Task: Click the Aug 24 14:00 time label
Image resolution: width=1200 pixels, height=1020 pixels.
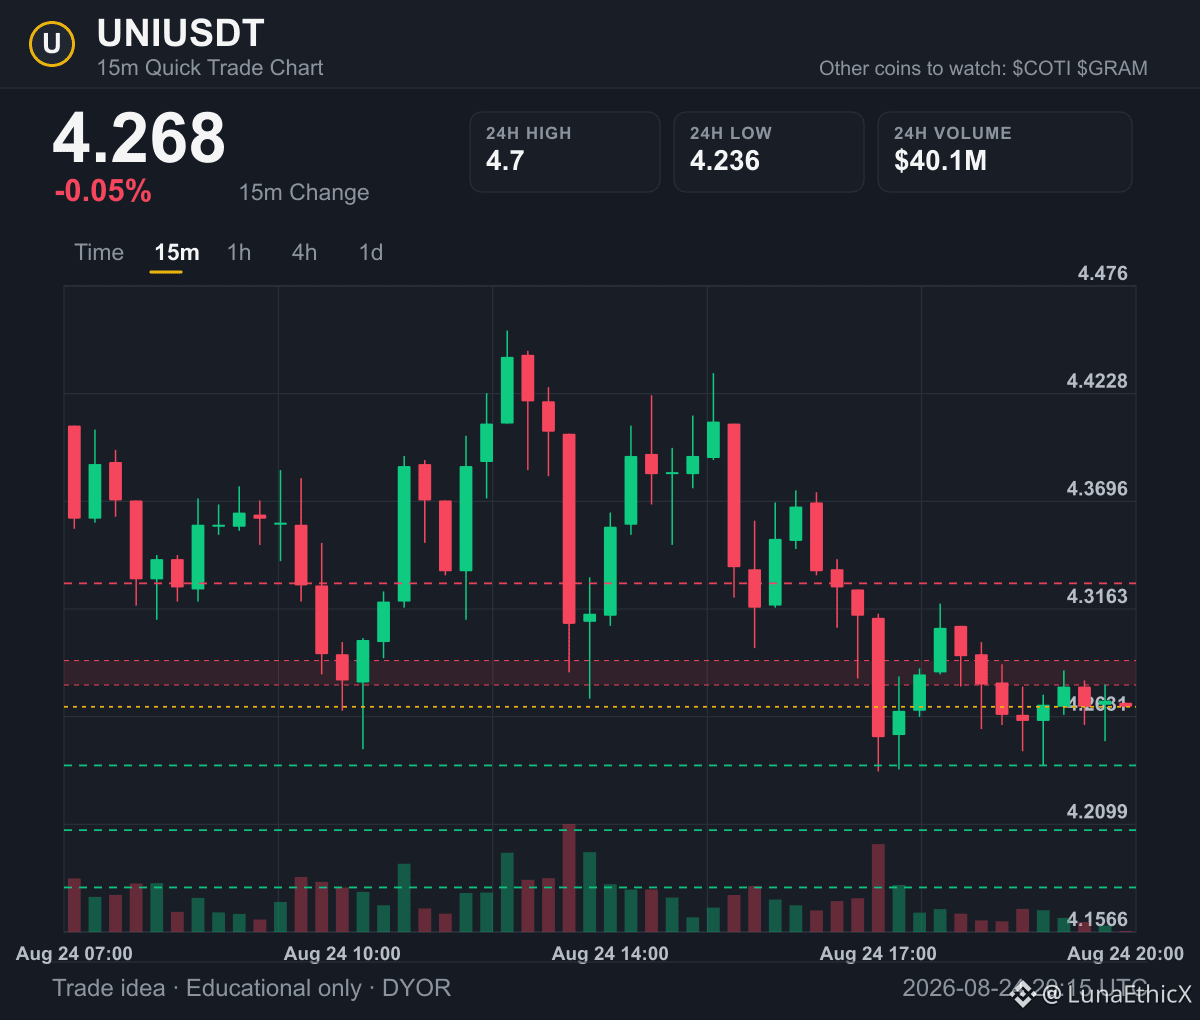Action: [x=610, y=954]
